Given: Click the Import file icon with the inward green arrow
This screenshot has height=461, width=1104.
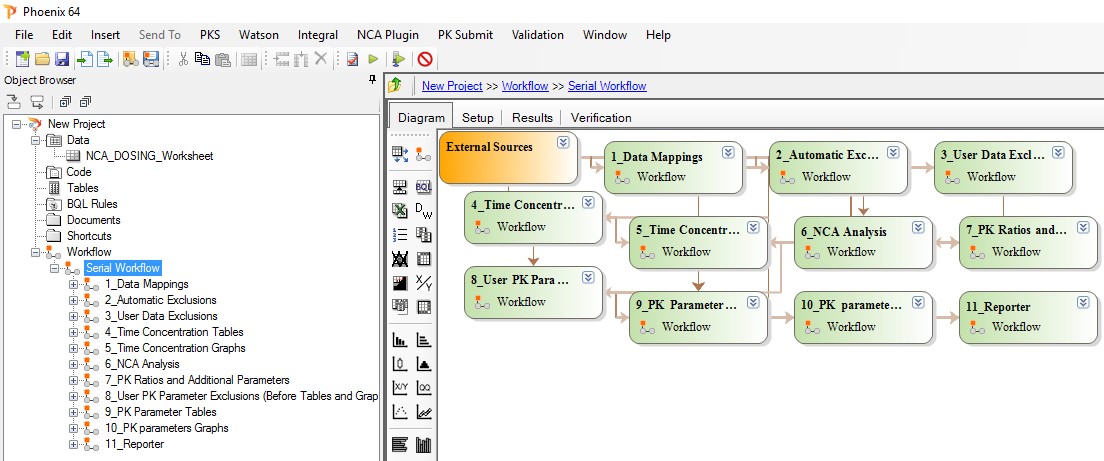Looking at the screenshot, I should [85, 59].
